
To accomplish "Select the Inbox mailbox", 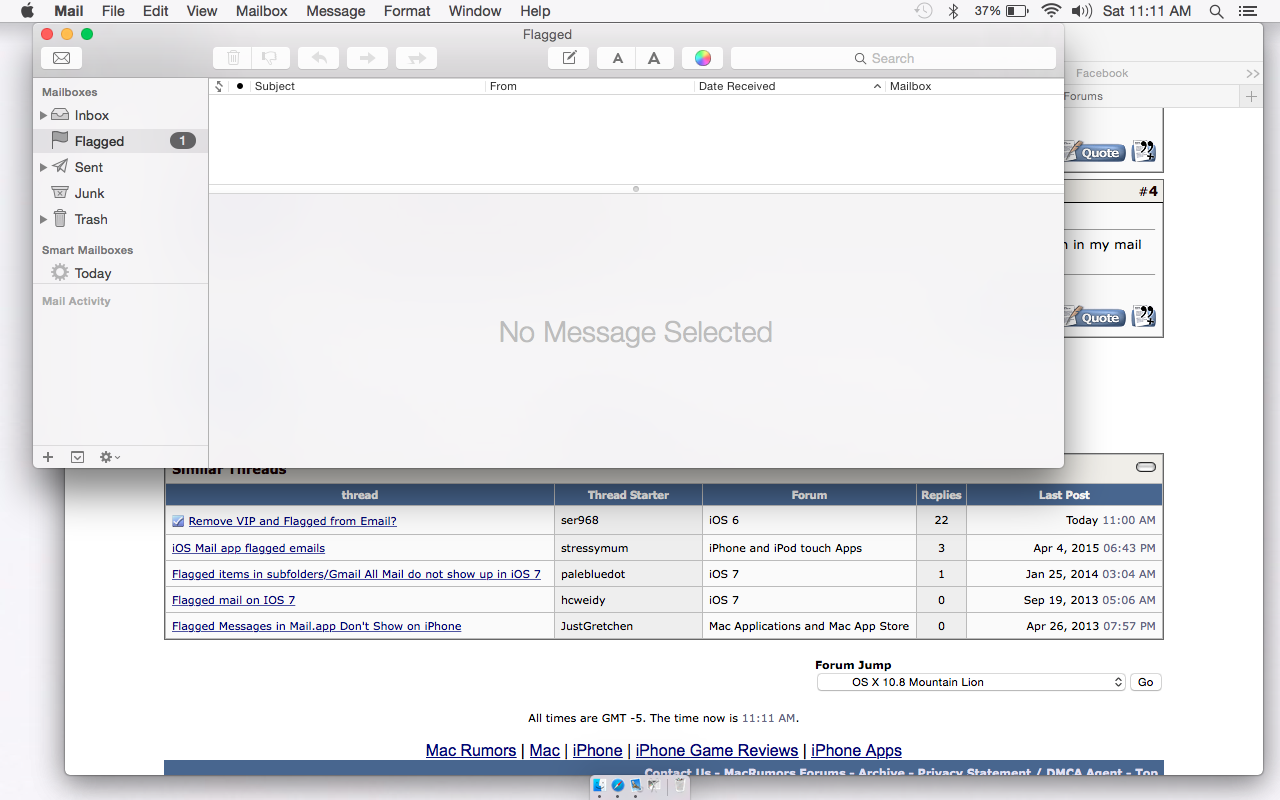I will [x=120, y=115].
